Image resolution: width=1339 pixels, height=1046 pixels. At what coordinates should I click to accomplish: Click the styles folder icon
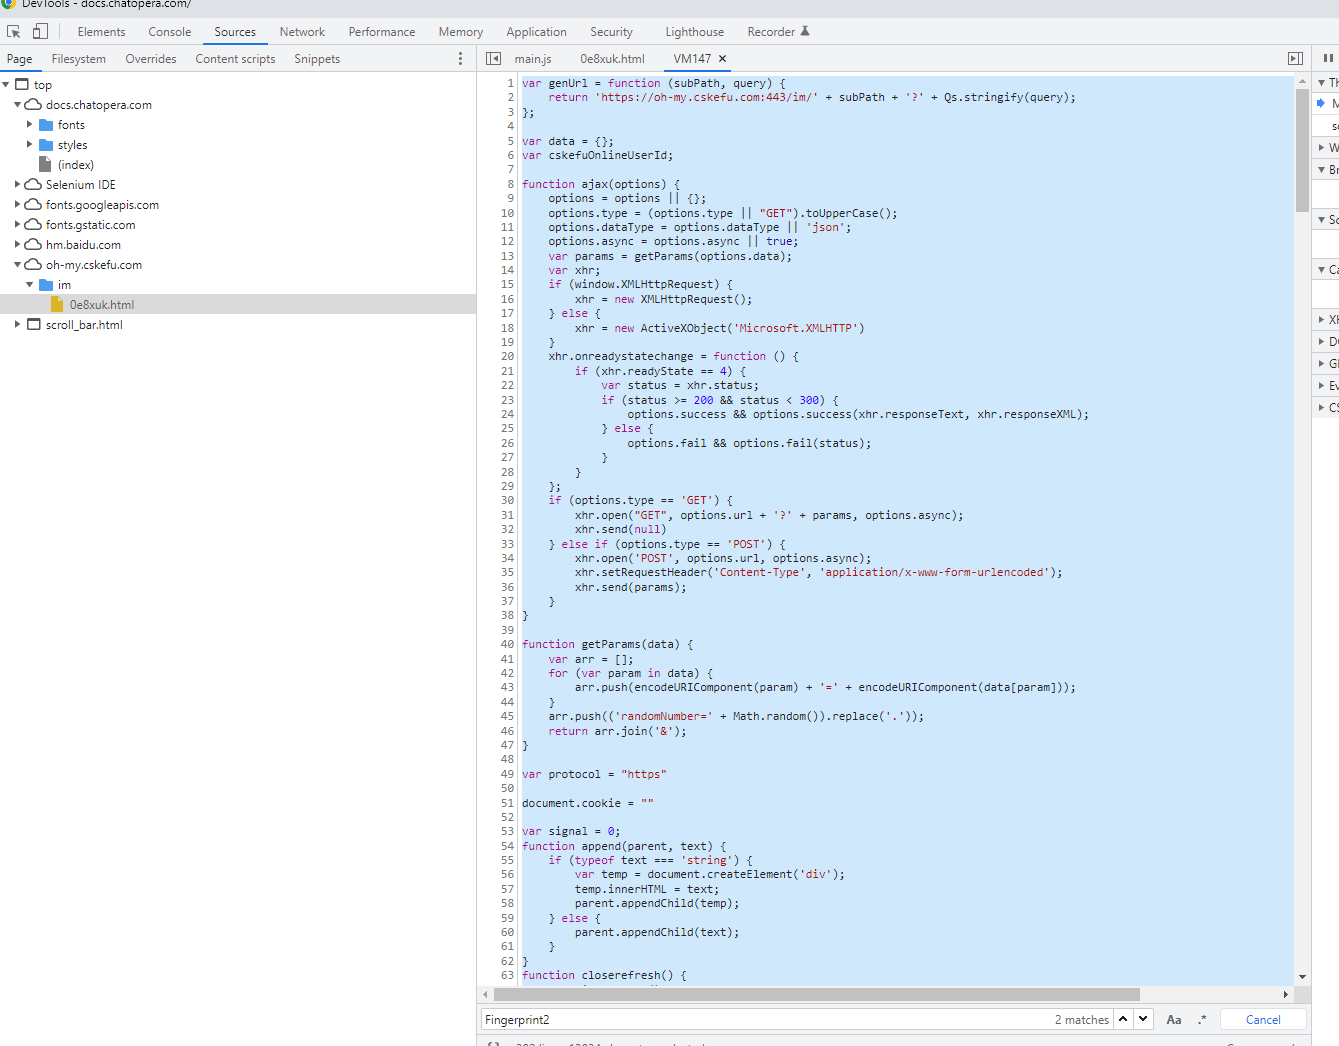(46, 145)
